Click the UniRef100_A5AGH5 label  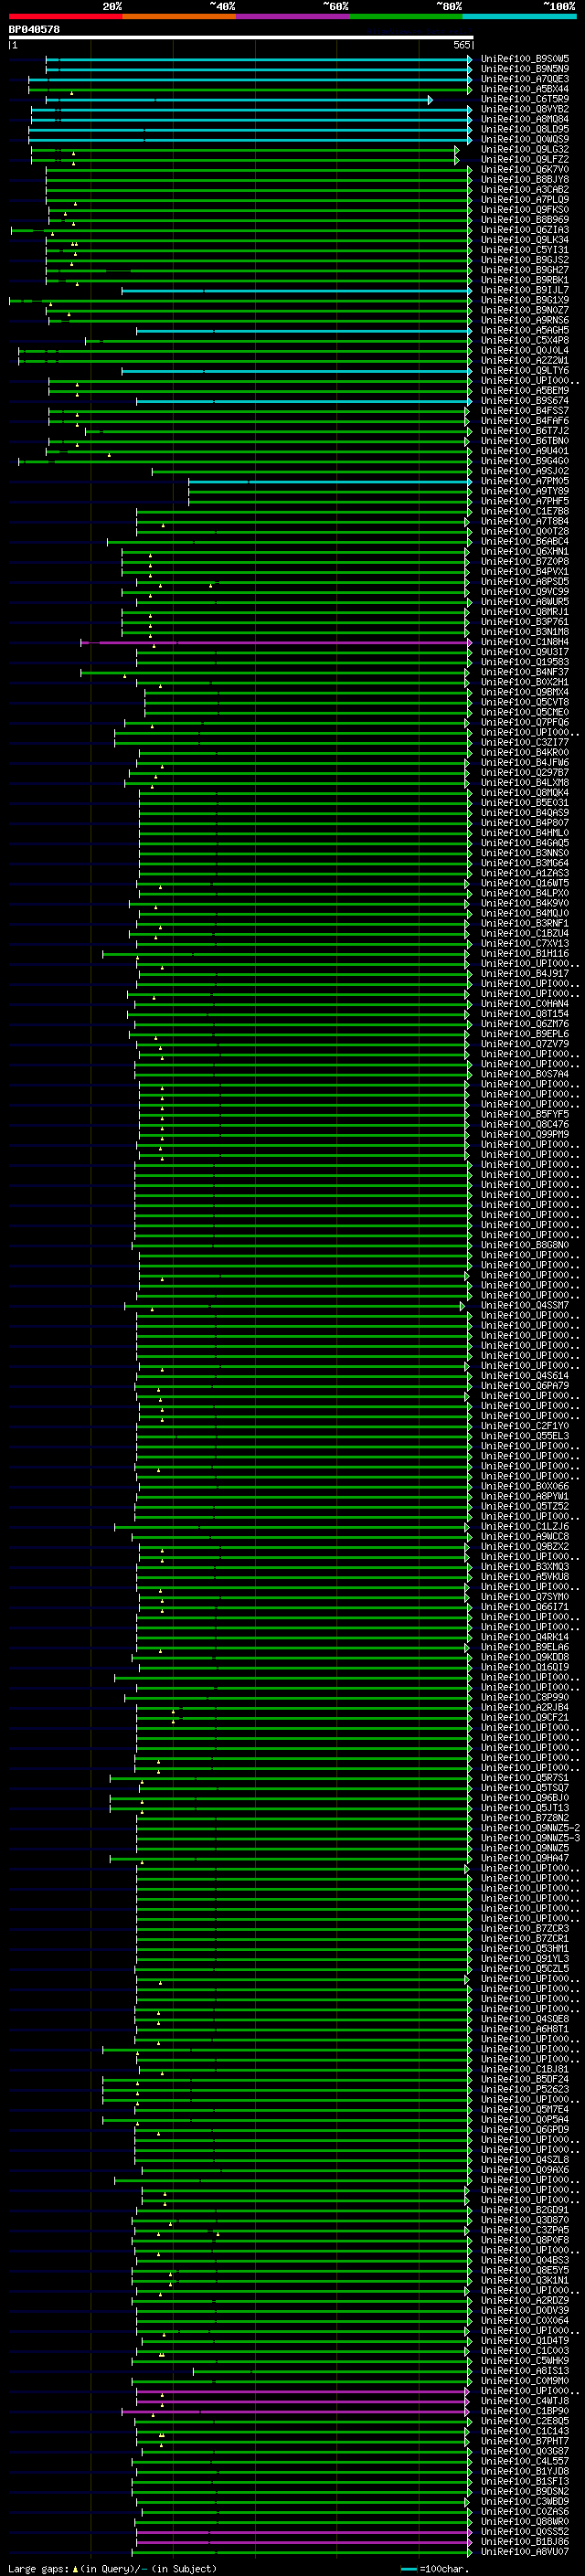click(525, 330)
